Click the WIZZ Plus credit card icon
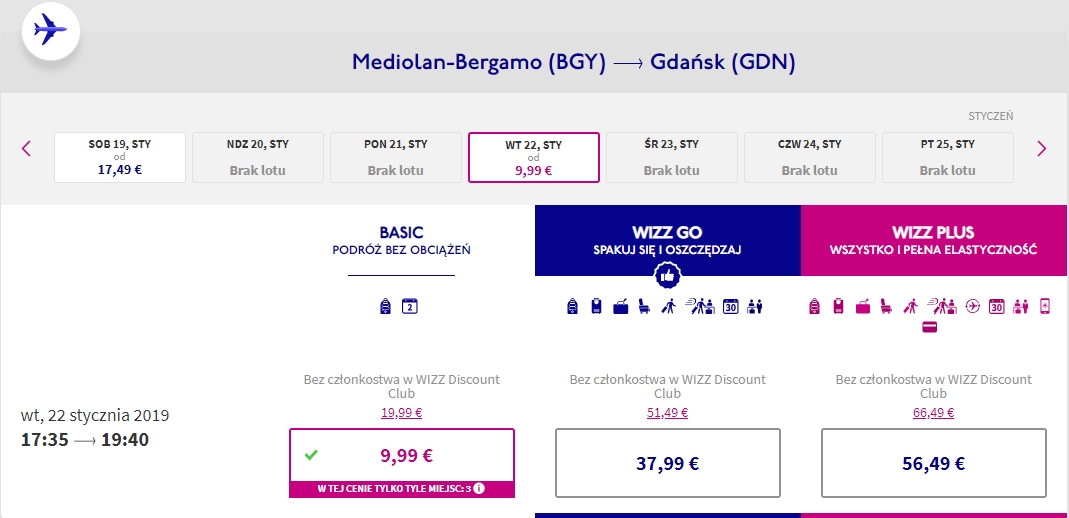The height and width of the screenshot is (518, 1069). [929, 326]
